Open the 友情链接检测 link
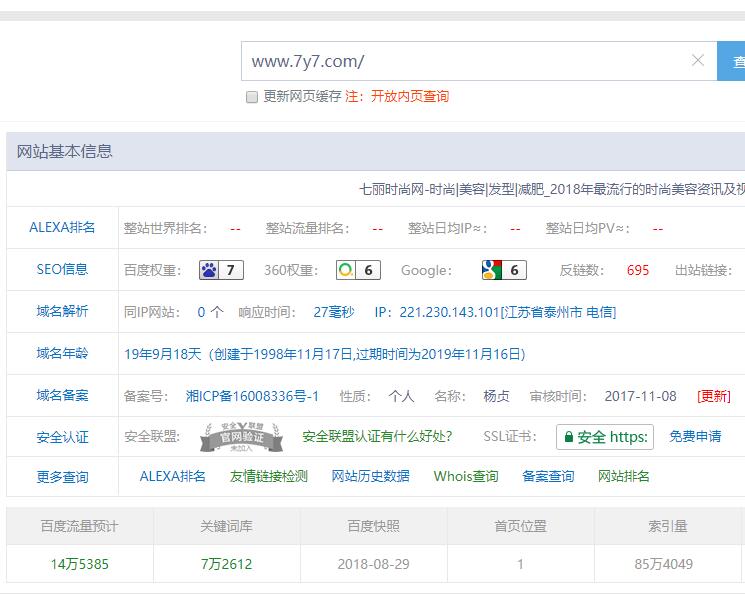 [x=269, y=476]
